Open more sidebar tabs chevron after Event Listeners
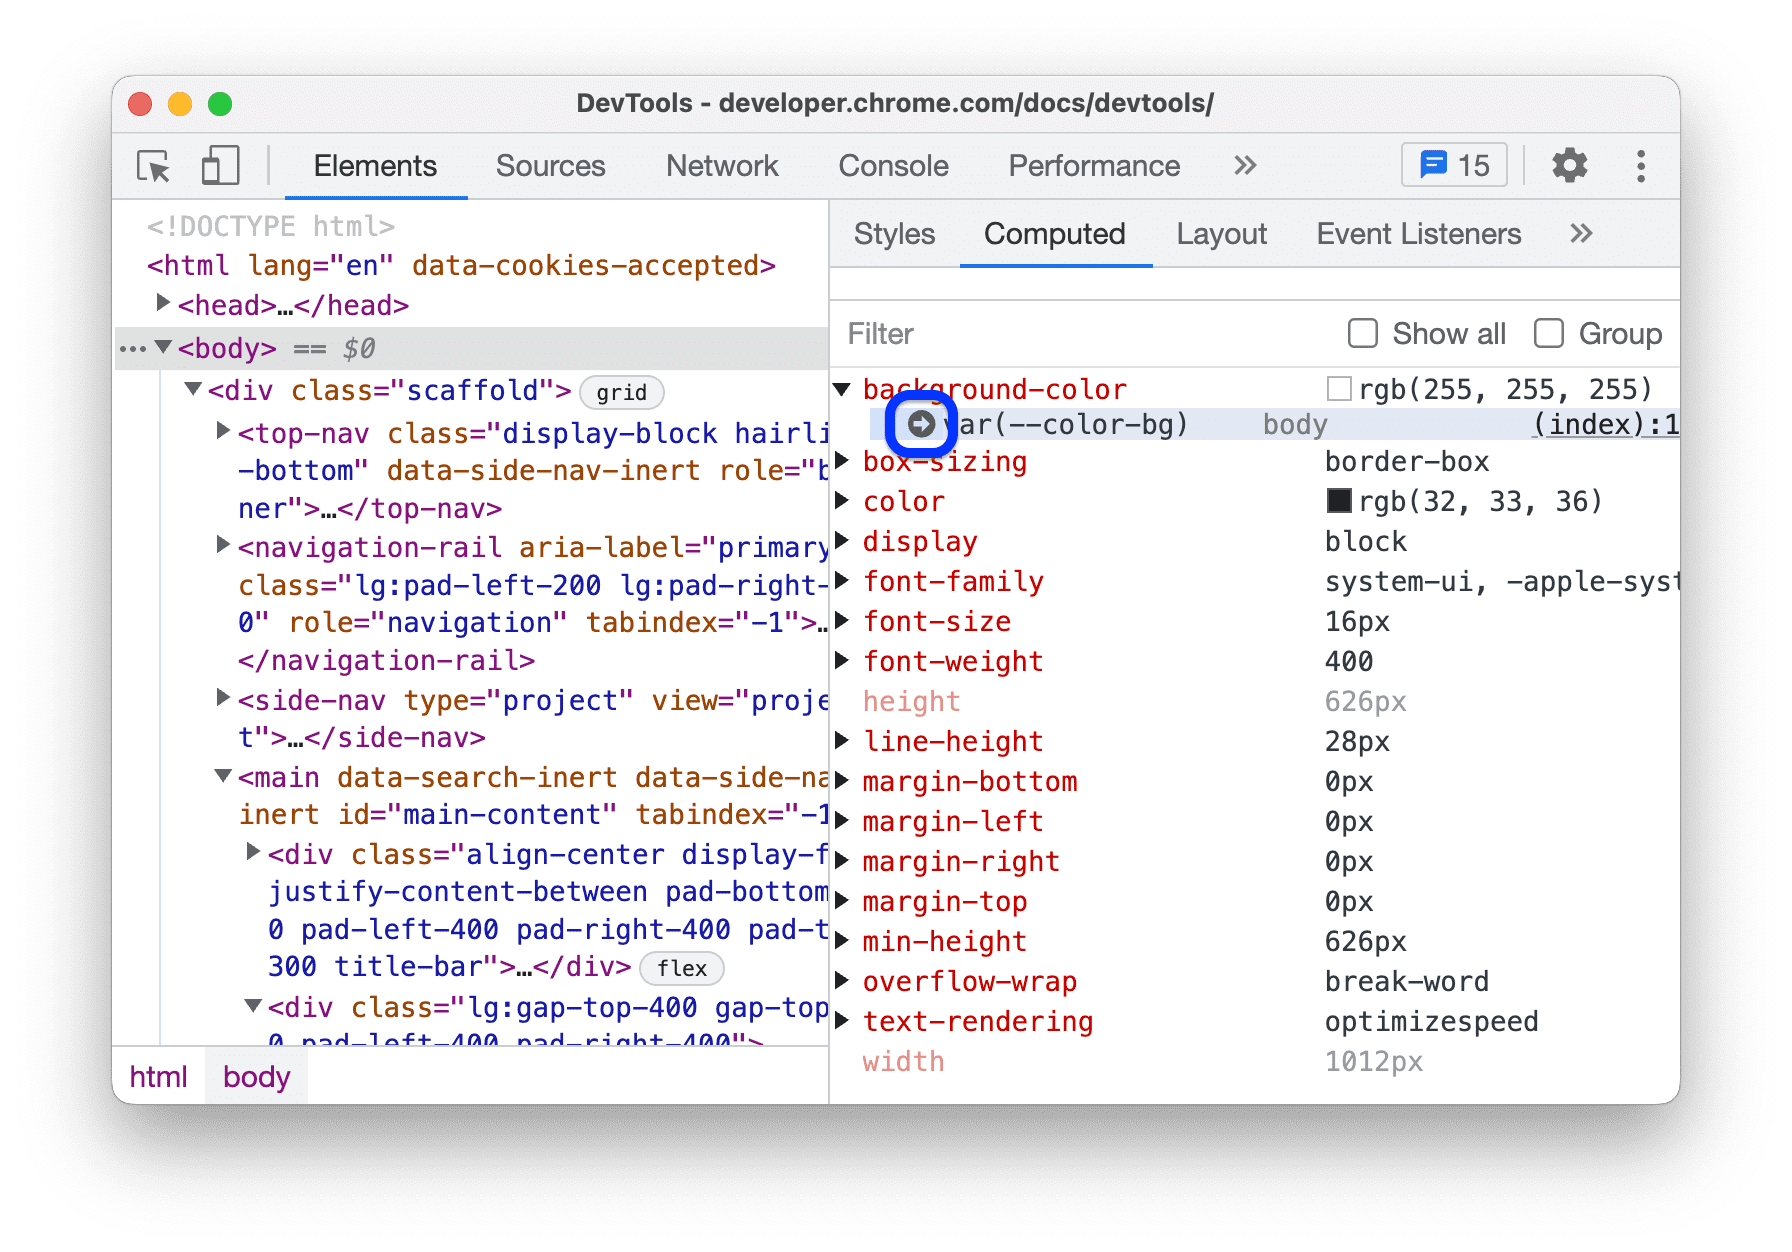 1581,233
